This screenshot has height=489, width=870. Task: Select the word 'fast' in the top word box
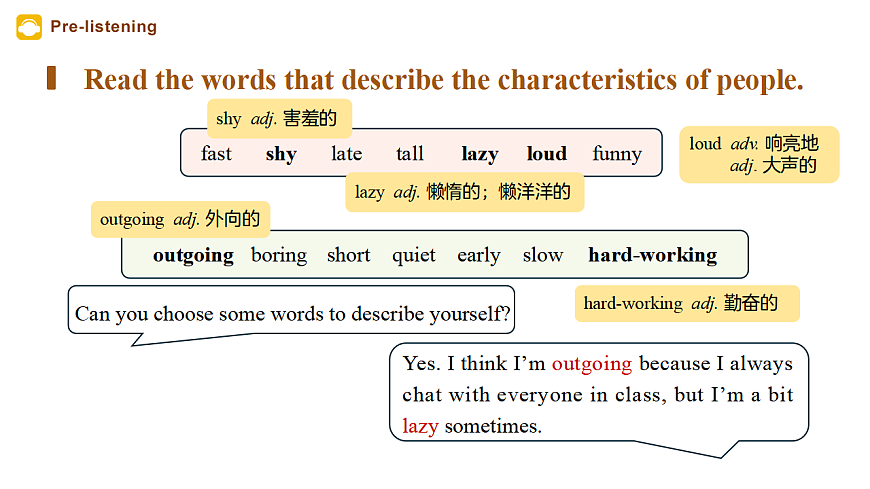[x=216, y=154]
